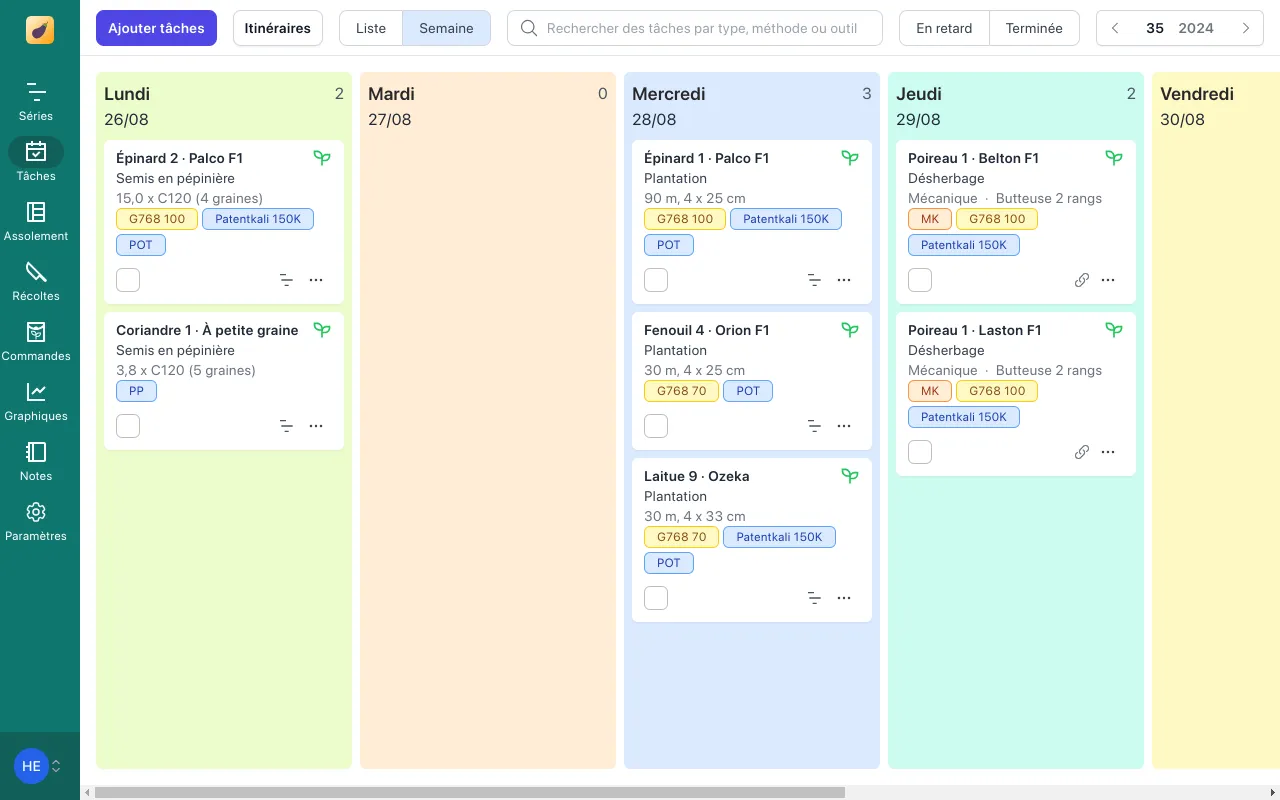
Task: Click the Ajouter tâches button
Action: point(156,28)
